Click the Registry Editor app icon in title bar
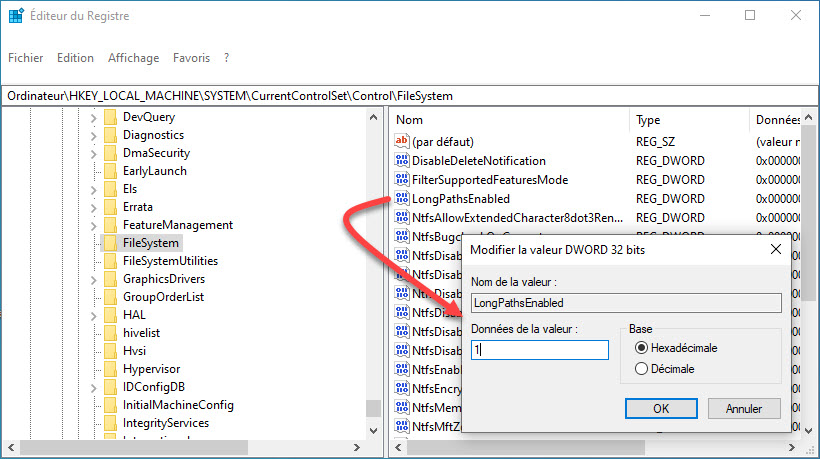The width and height of the screenshot is (820, 459). pos(16,16)
